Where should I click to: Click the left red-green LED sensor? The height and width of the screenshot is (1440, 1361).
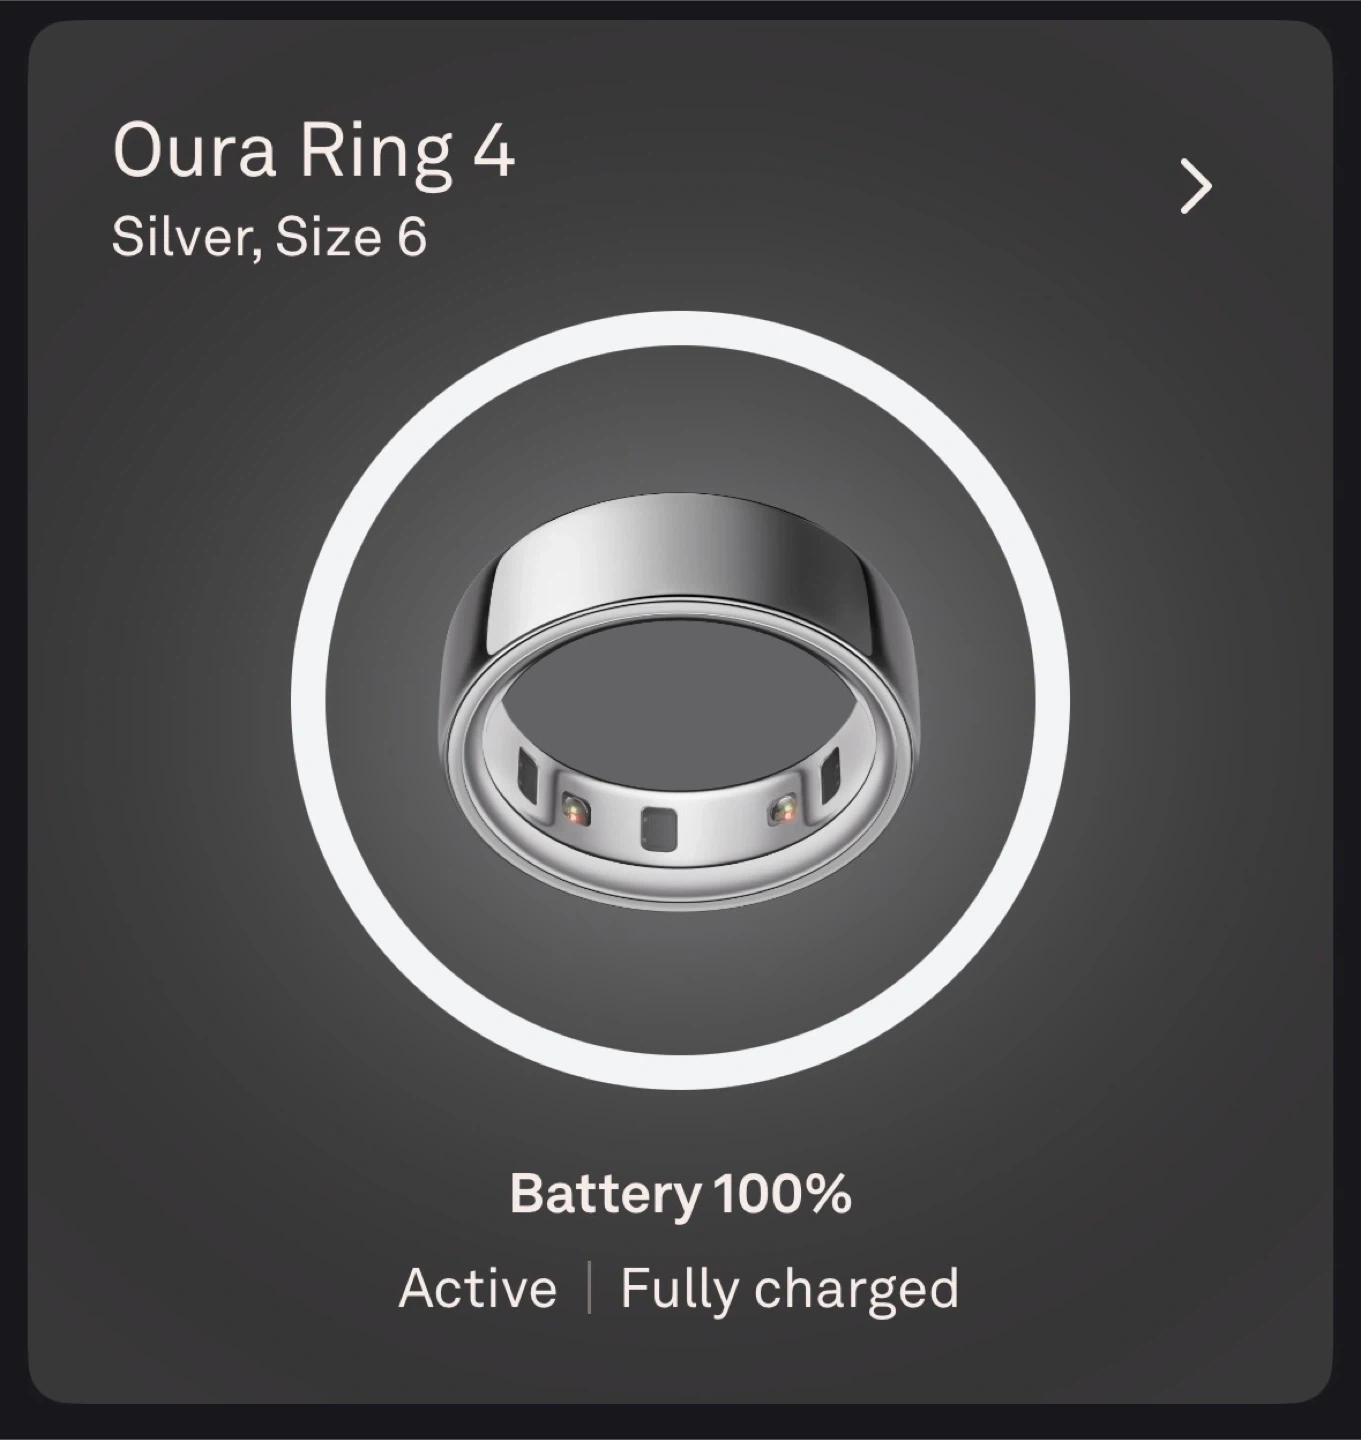pyautogui.click(x=575, y=807)
